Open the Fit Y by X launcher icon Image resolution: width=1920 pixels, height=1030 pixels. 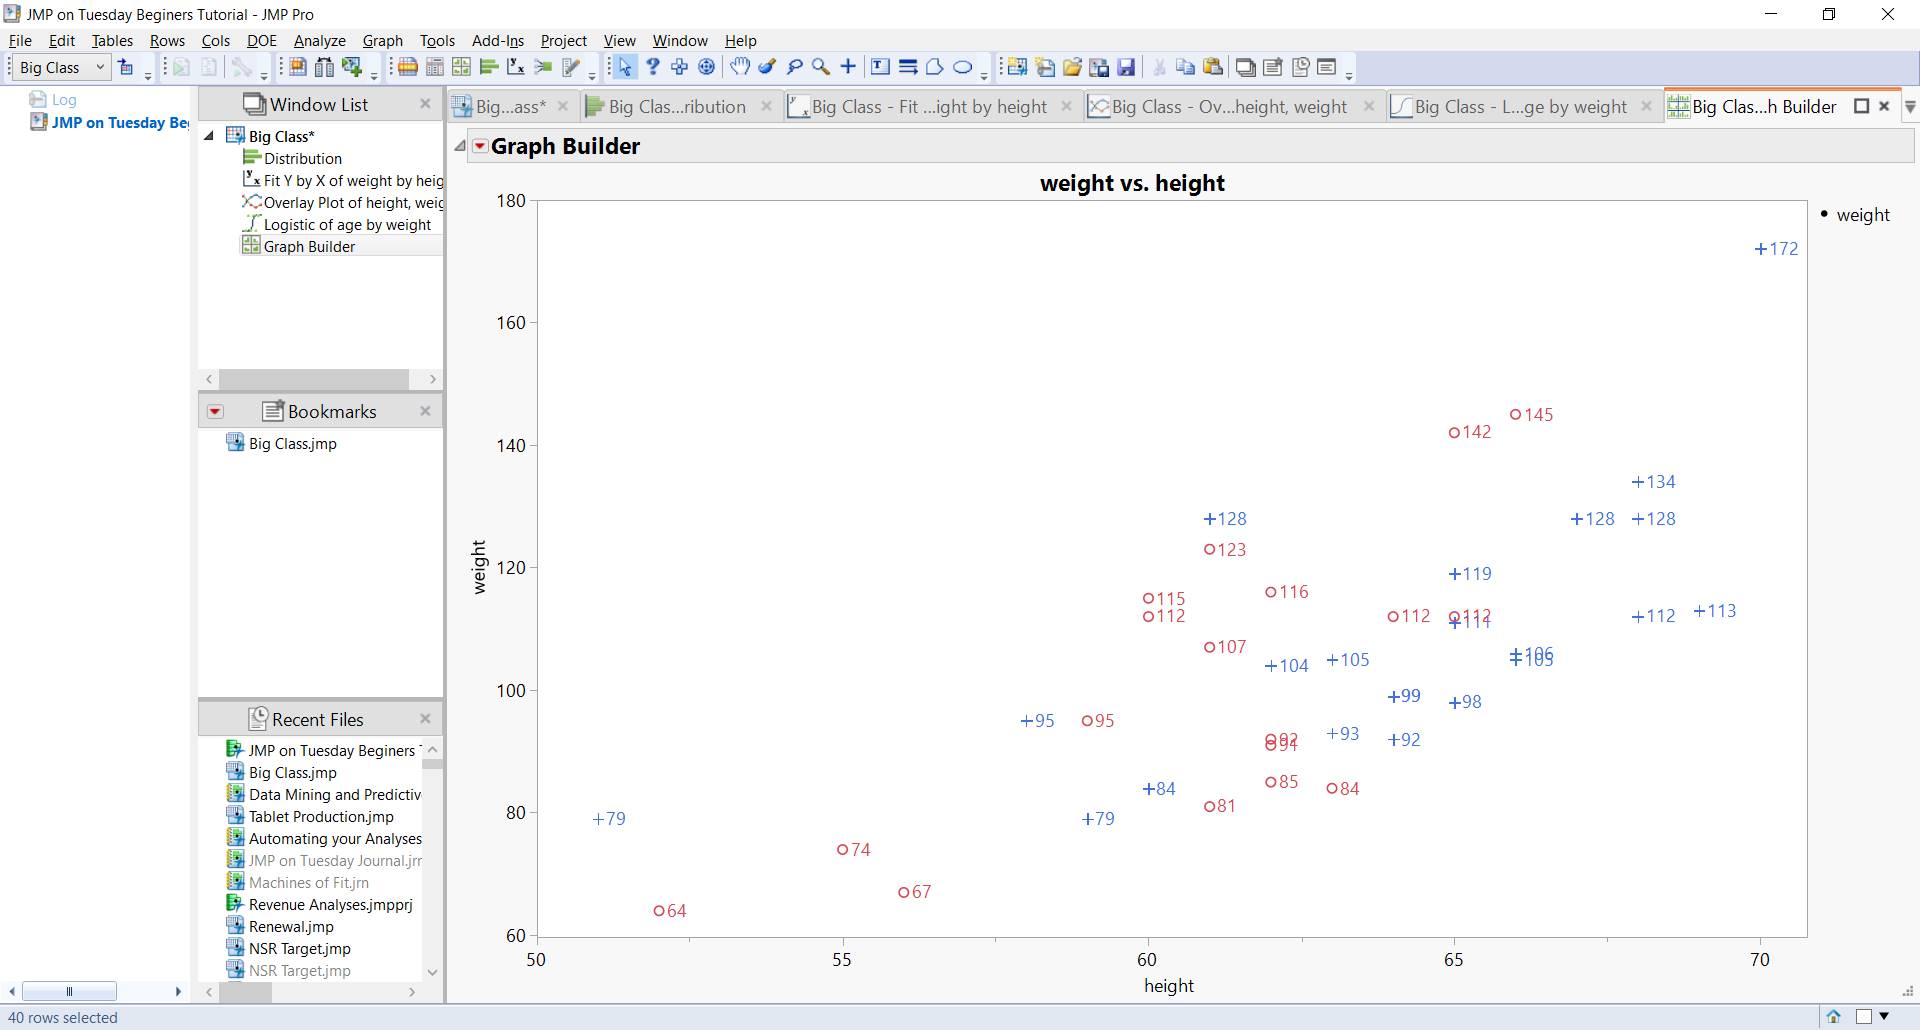(515, 66)
